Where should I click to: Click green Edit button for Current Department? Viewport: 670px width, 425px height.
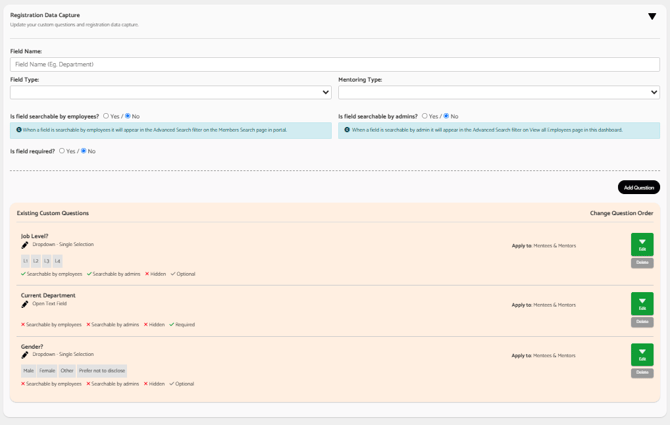click(642, 304)
